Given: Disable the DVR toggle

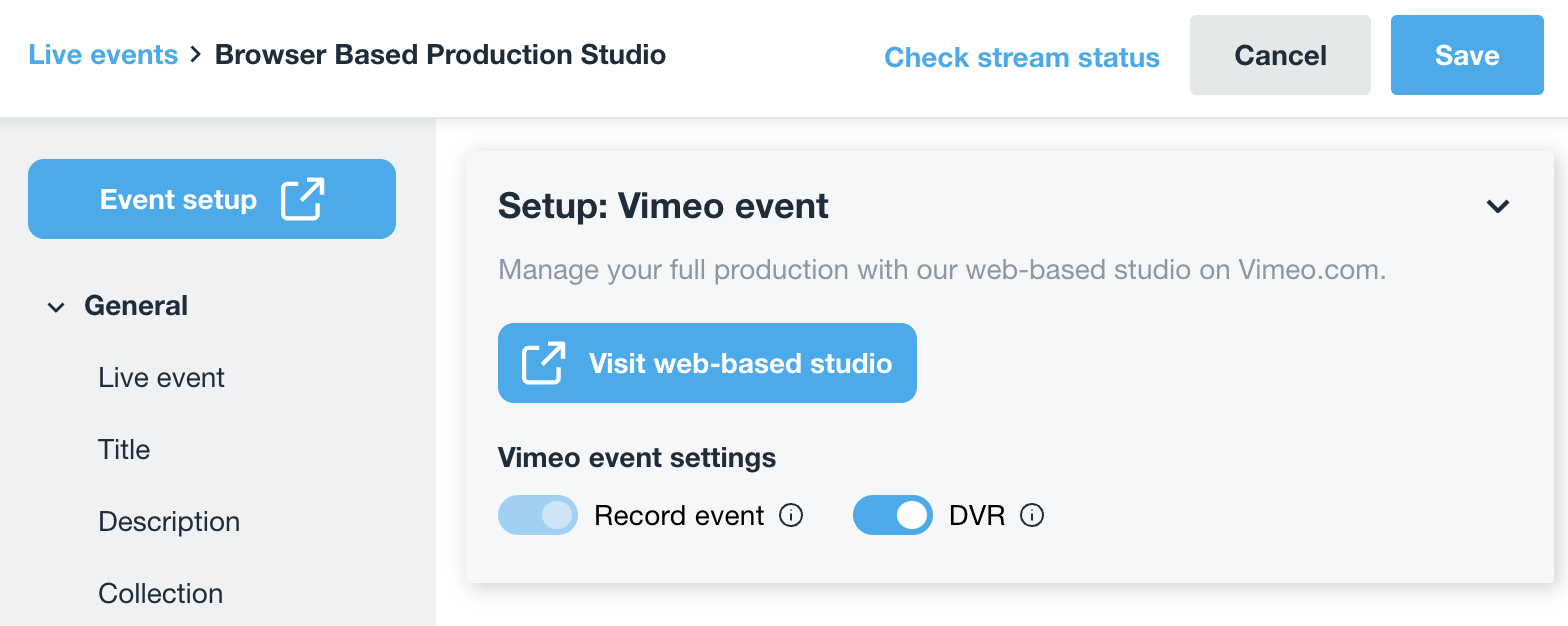Looking at the screenshot, I should 892,515.
